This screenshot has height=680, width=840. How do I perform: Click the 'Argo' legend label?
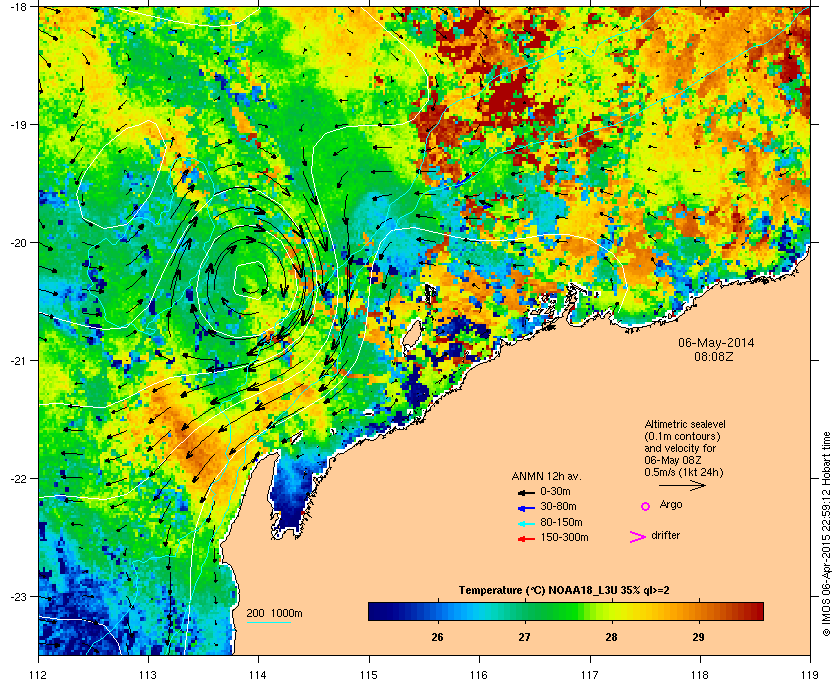click(x=671, y=505)
